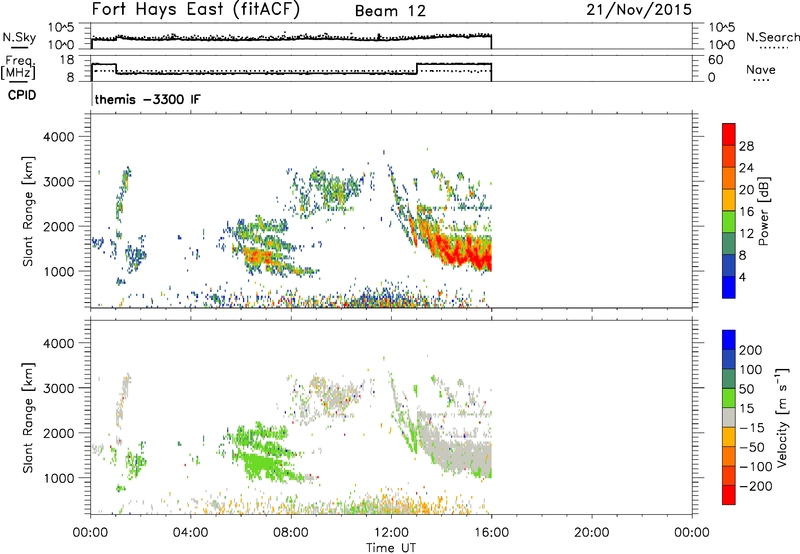Viewport: 800px width, 554px height.
Task: Click the 'Time UT' axis title
Action: coord(391,548)
